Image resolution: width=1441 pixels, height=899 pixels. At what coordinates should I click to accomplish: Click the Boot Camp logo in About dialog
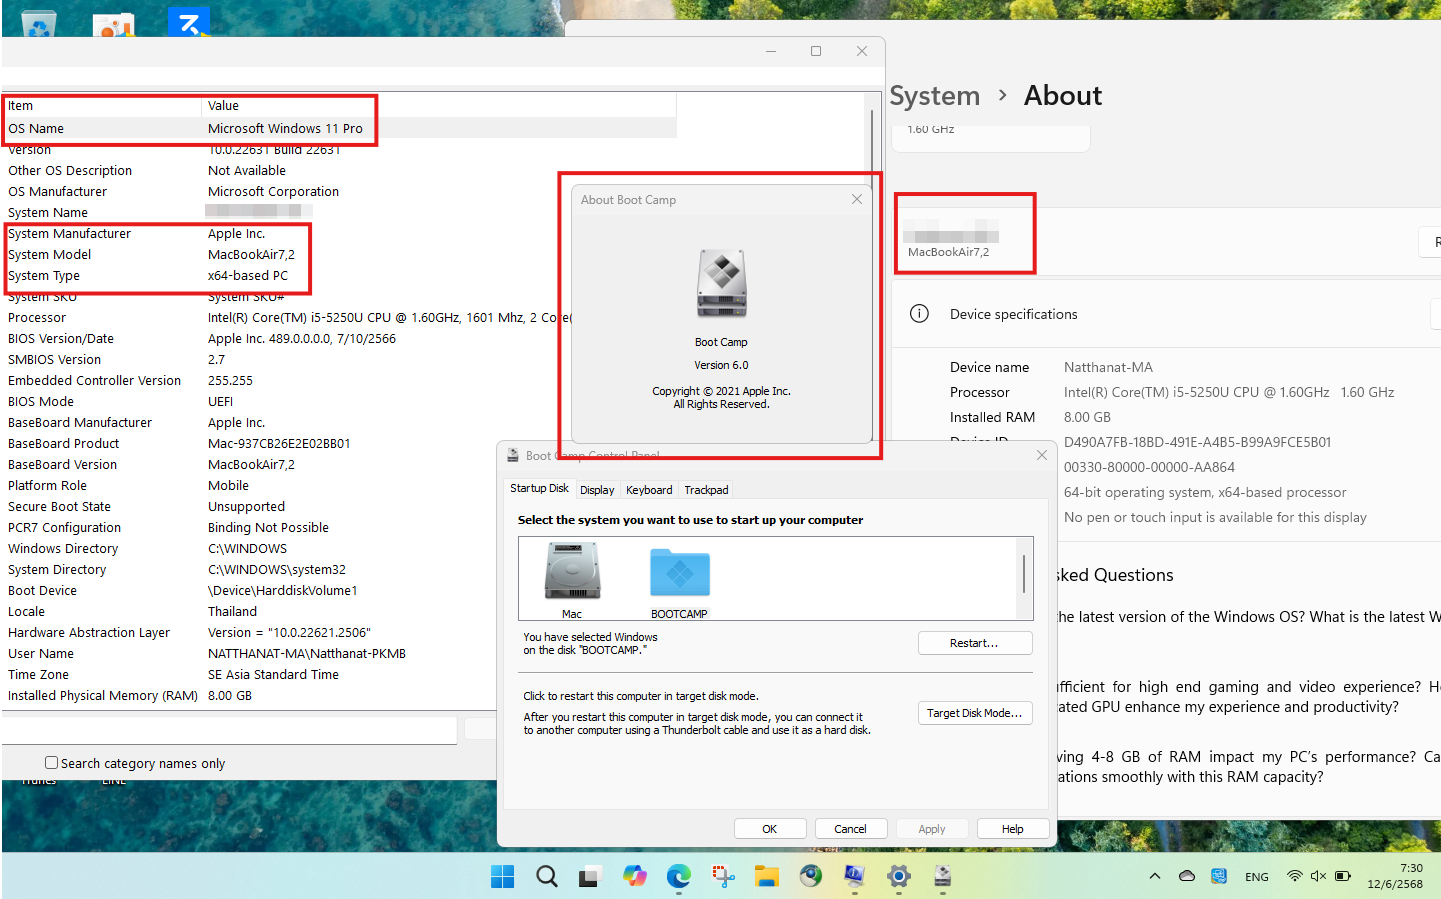tap(722, 283)
